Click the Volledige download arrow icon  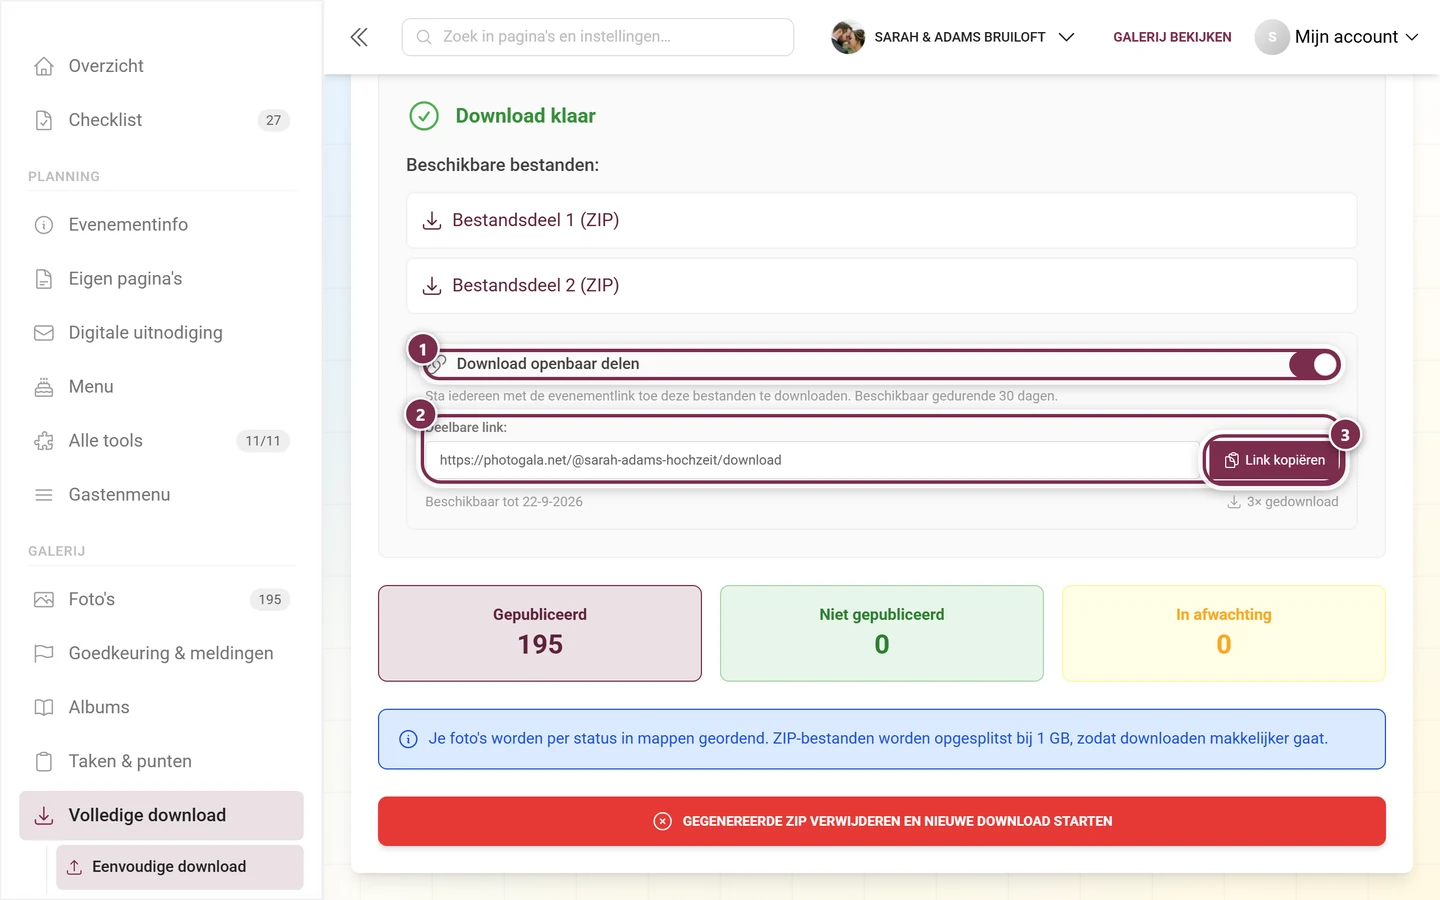[44, 816]
